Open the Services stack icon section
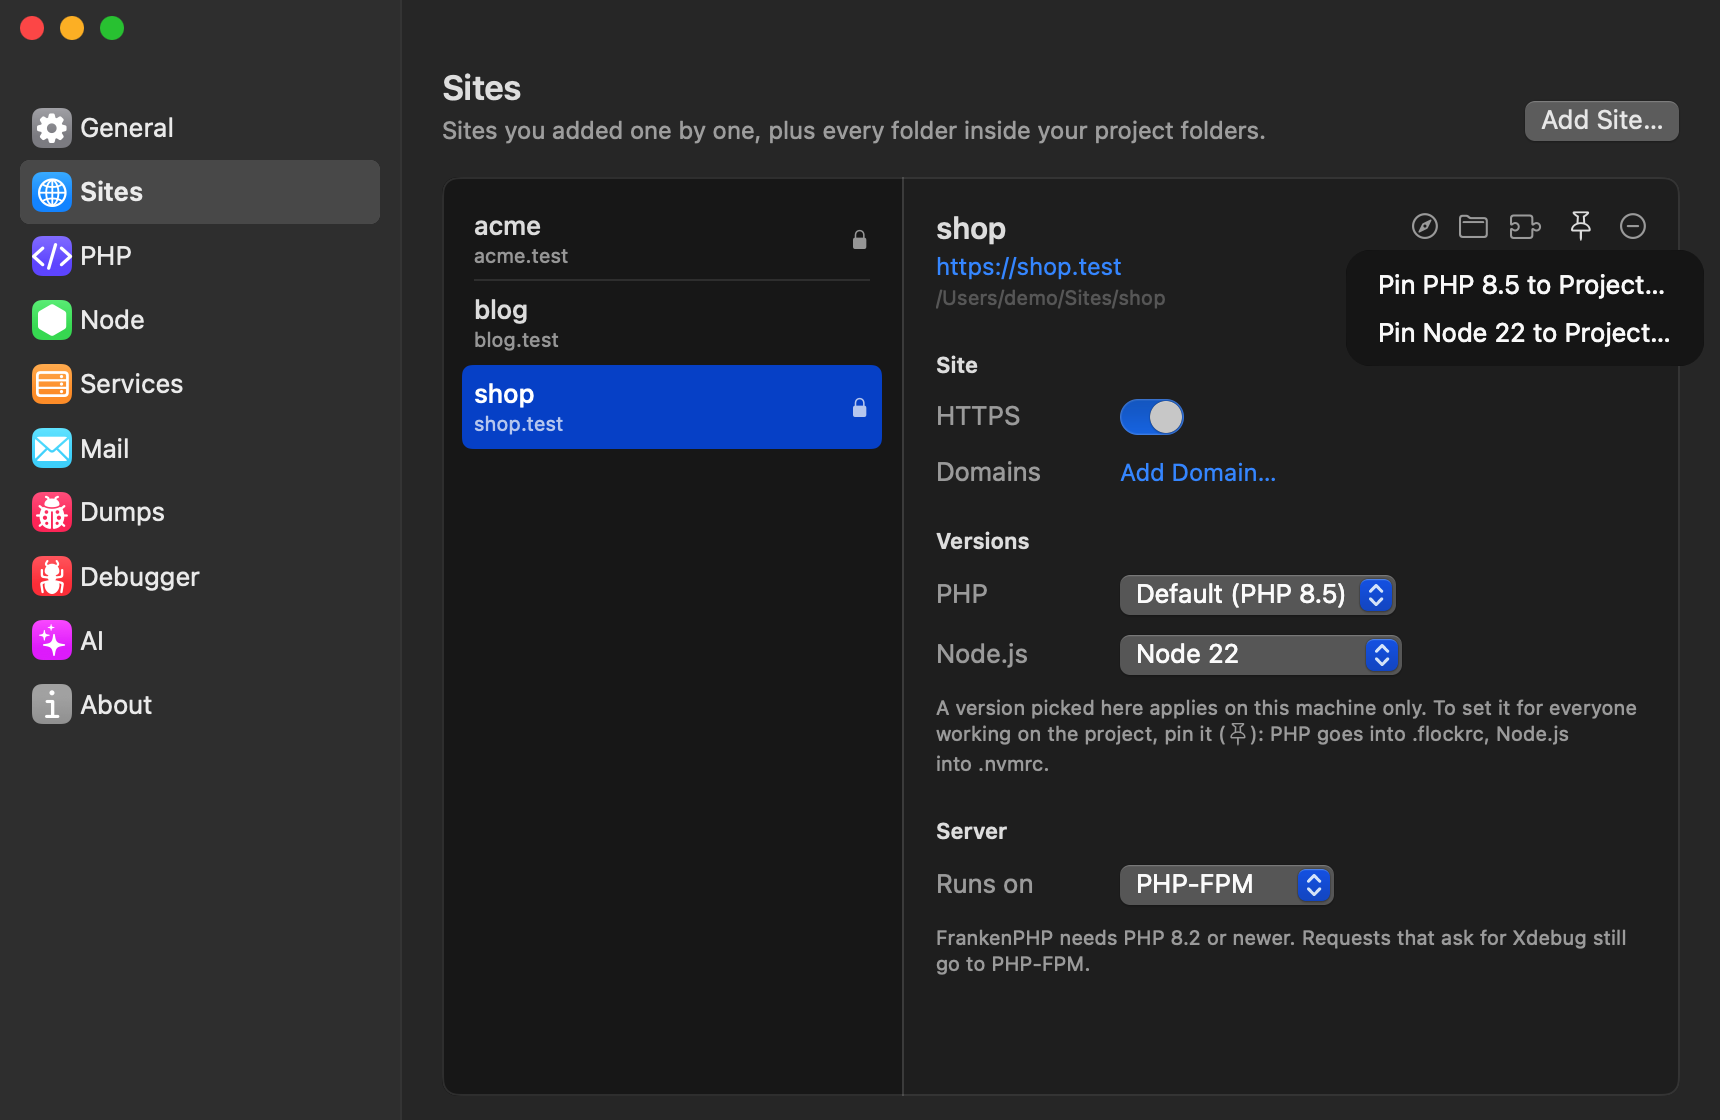The width and height of the screenshot is (1720, 1120). click(x=51, y=384)
